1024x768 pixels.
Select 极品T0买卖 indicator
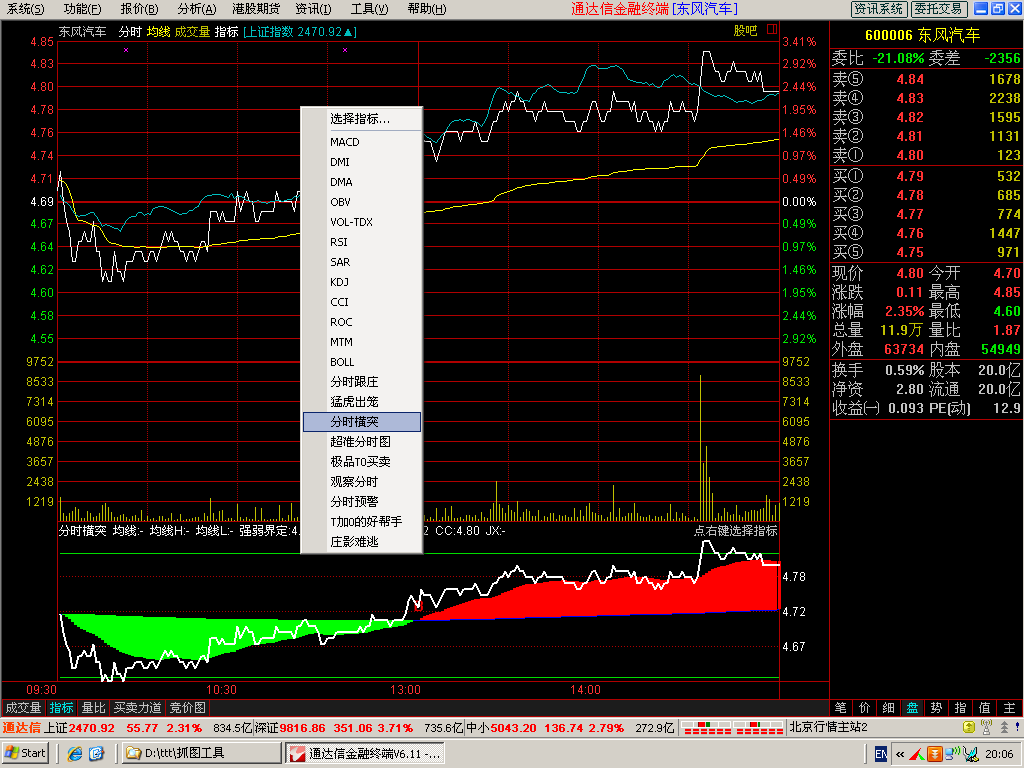pos(361,462)
